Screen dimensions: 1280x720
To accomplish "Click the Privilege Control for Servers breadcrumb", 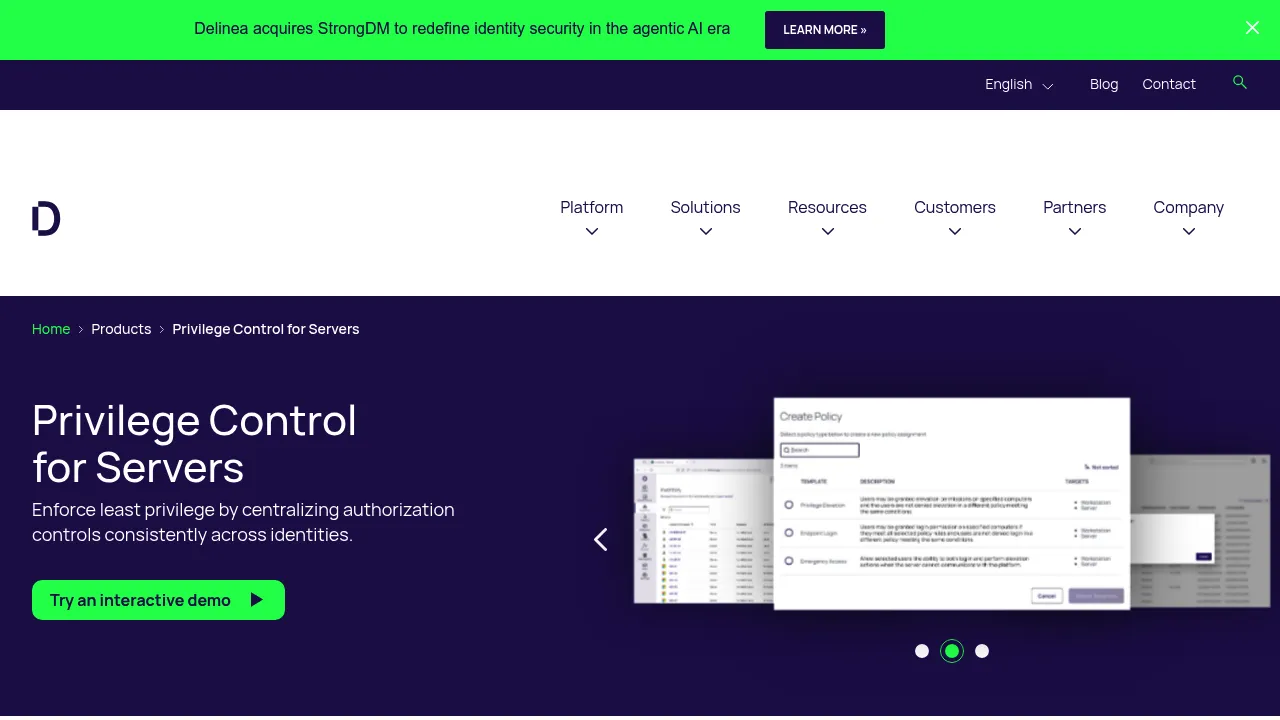I will click(x=266, y=329).
